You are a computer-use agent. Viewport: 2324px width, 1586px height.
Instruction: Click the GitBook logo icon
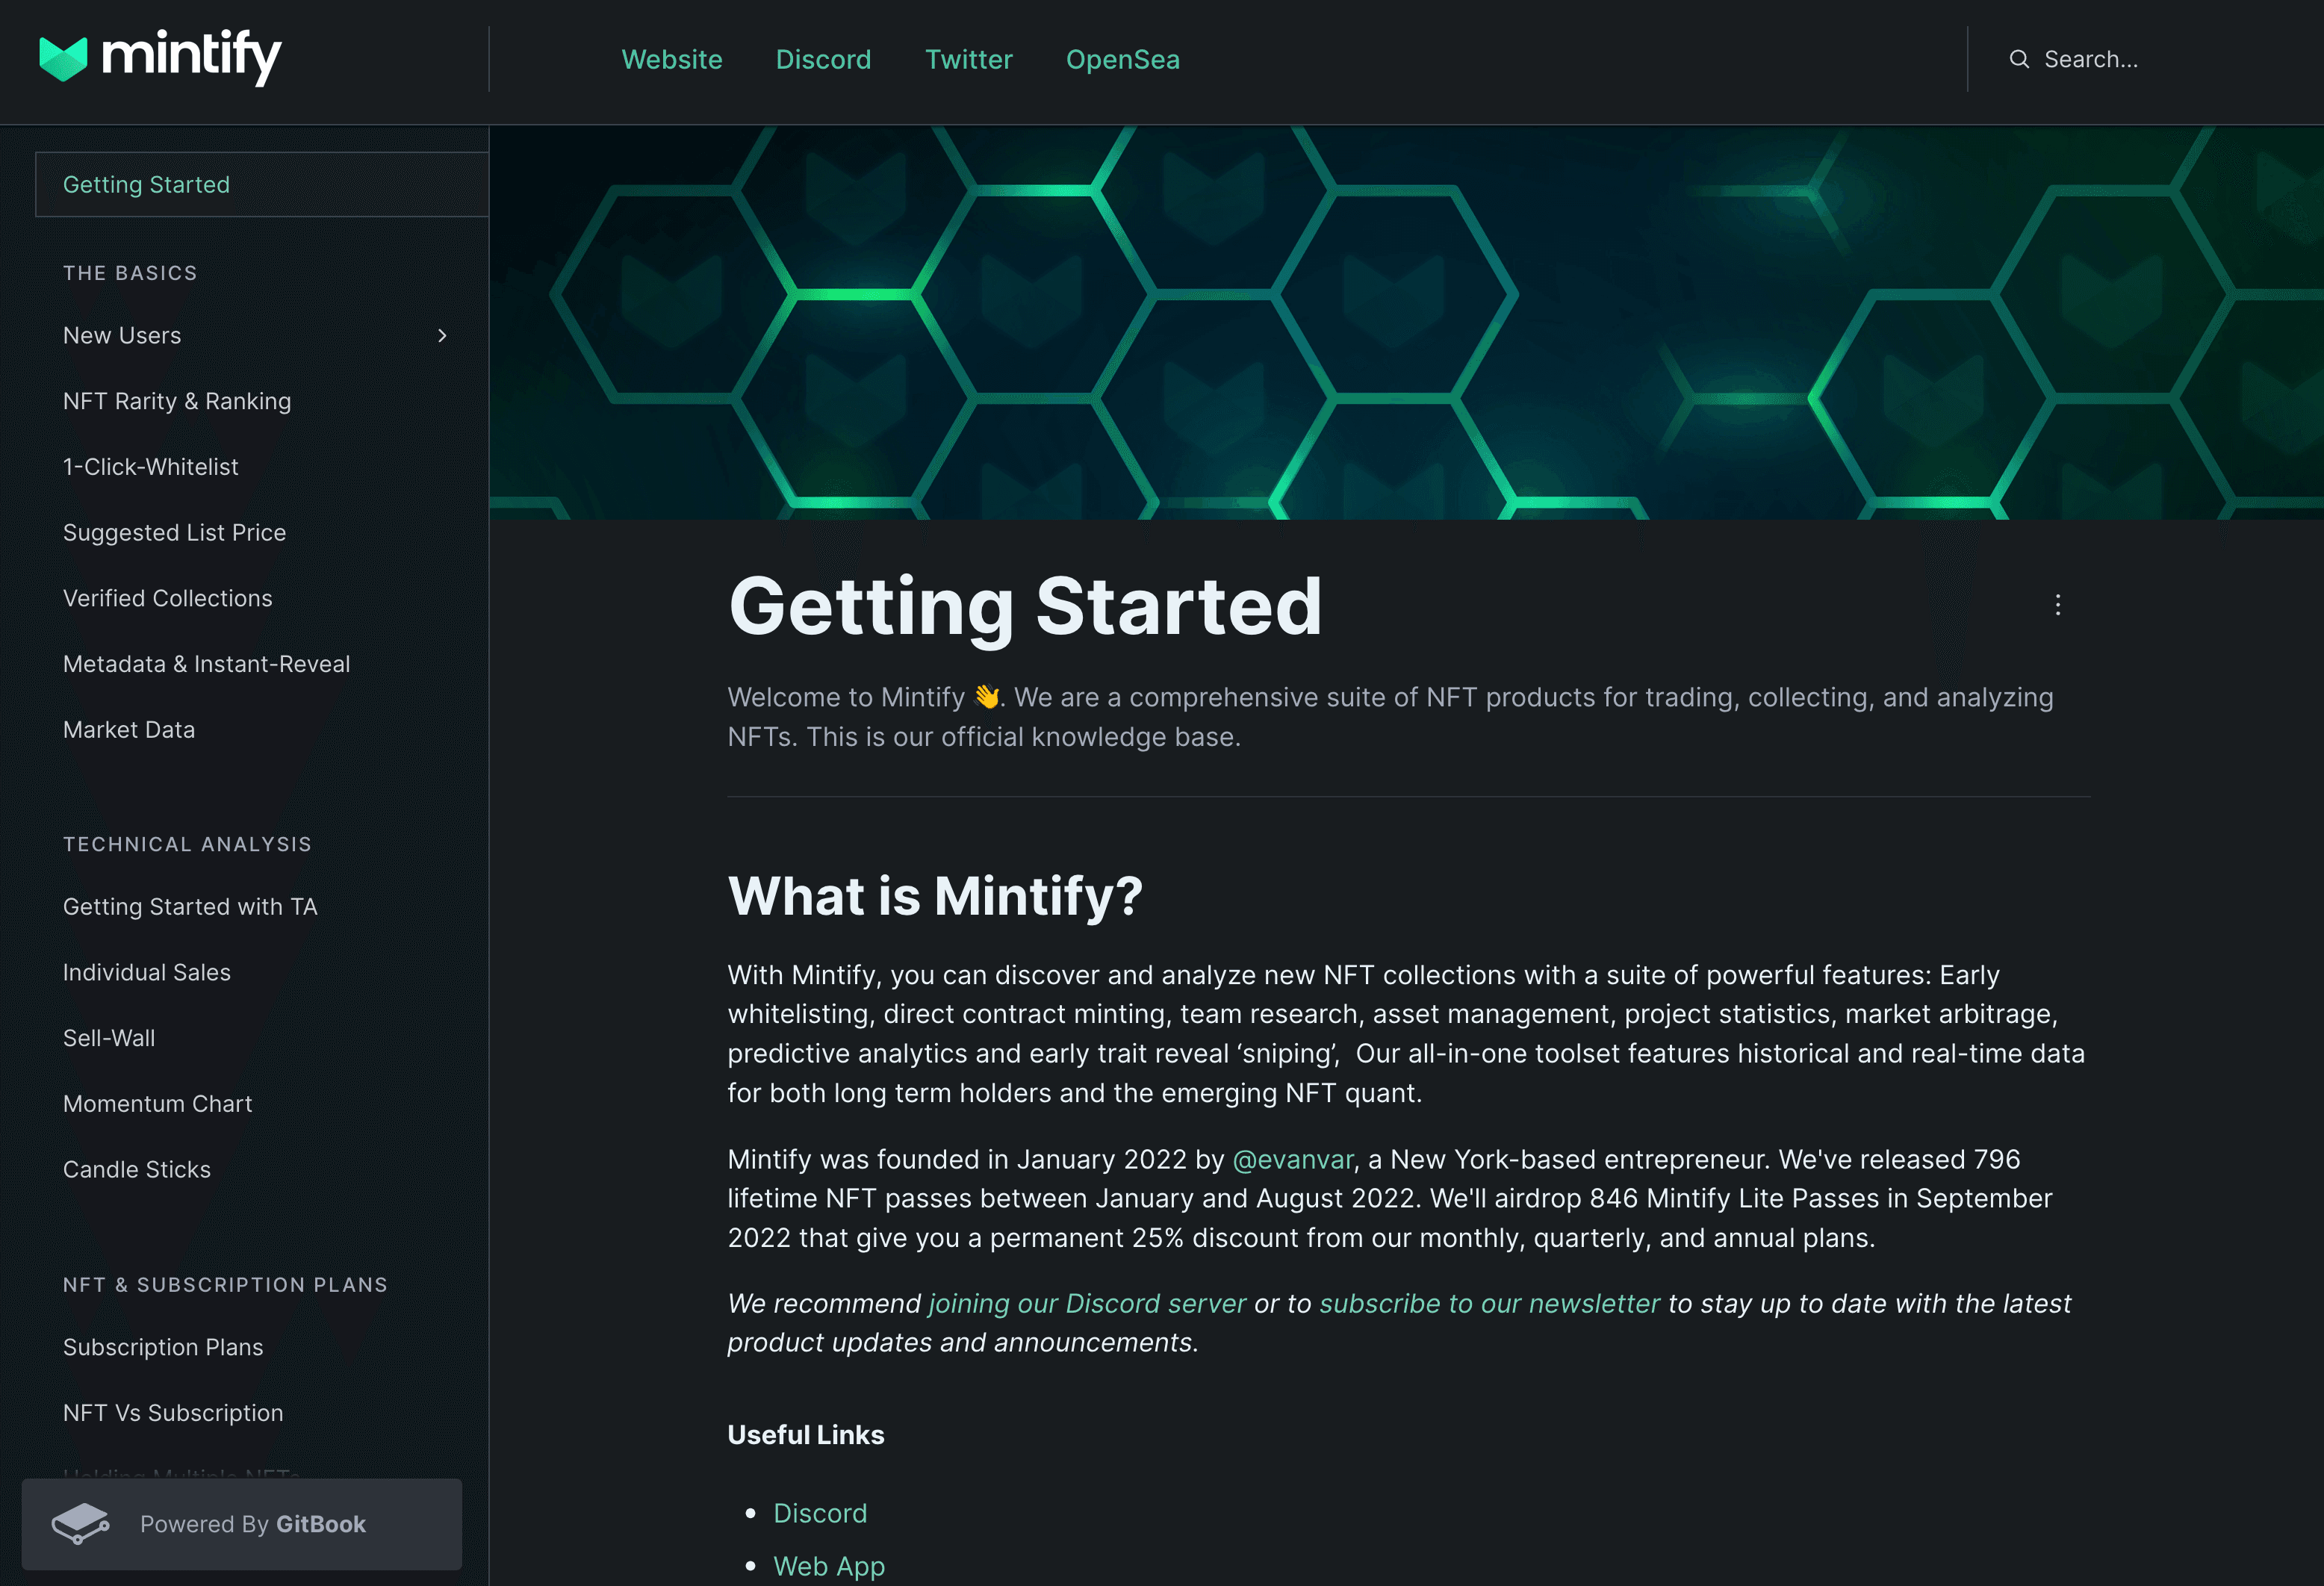(81, 1523)
